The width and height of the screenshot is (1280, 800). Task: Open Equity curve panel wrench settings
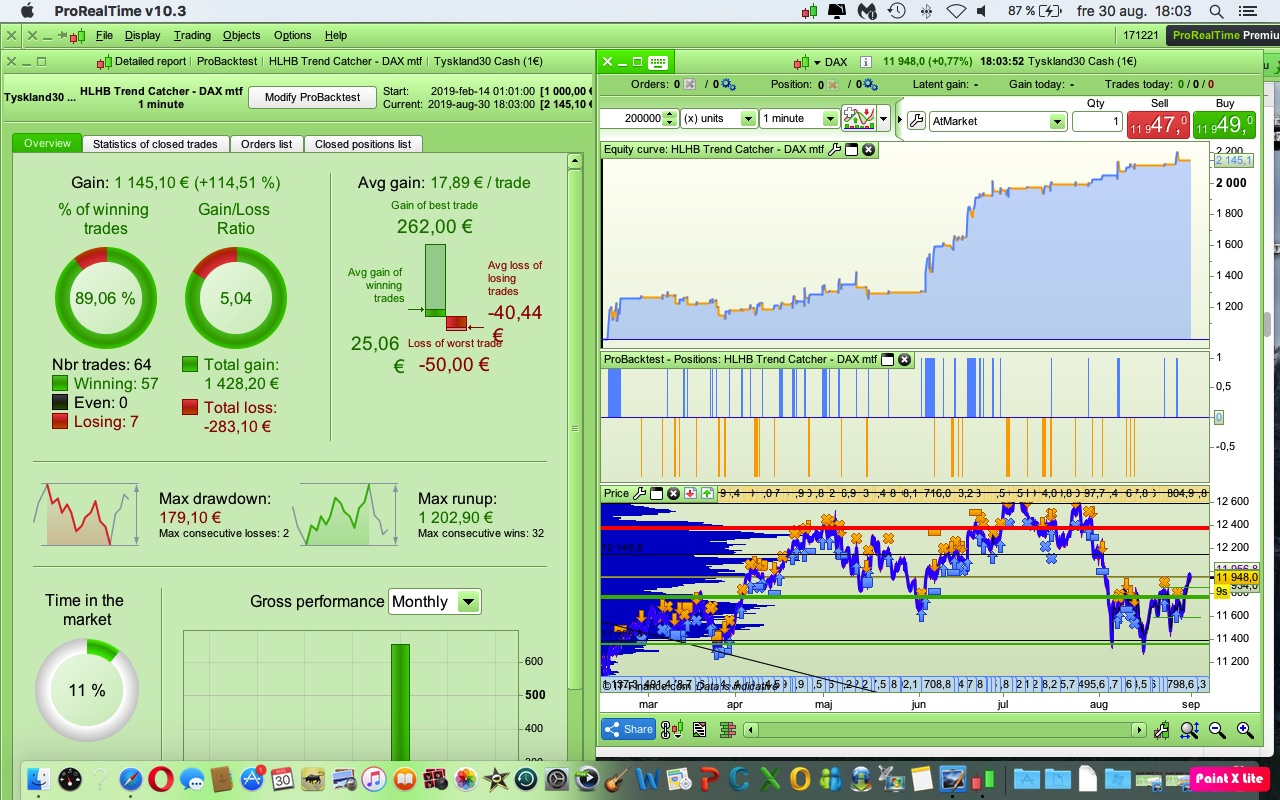coord(834,150)
